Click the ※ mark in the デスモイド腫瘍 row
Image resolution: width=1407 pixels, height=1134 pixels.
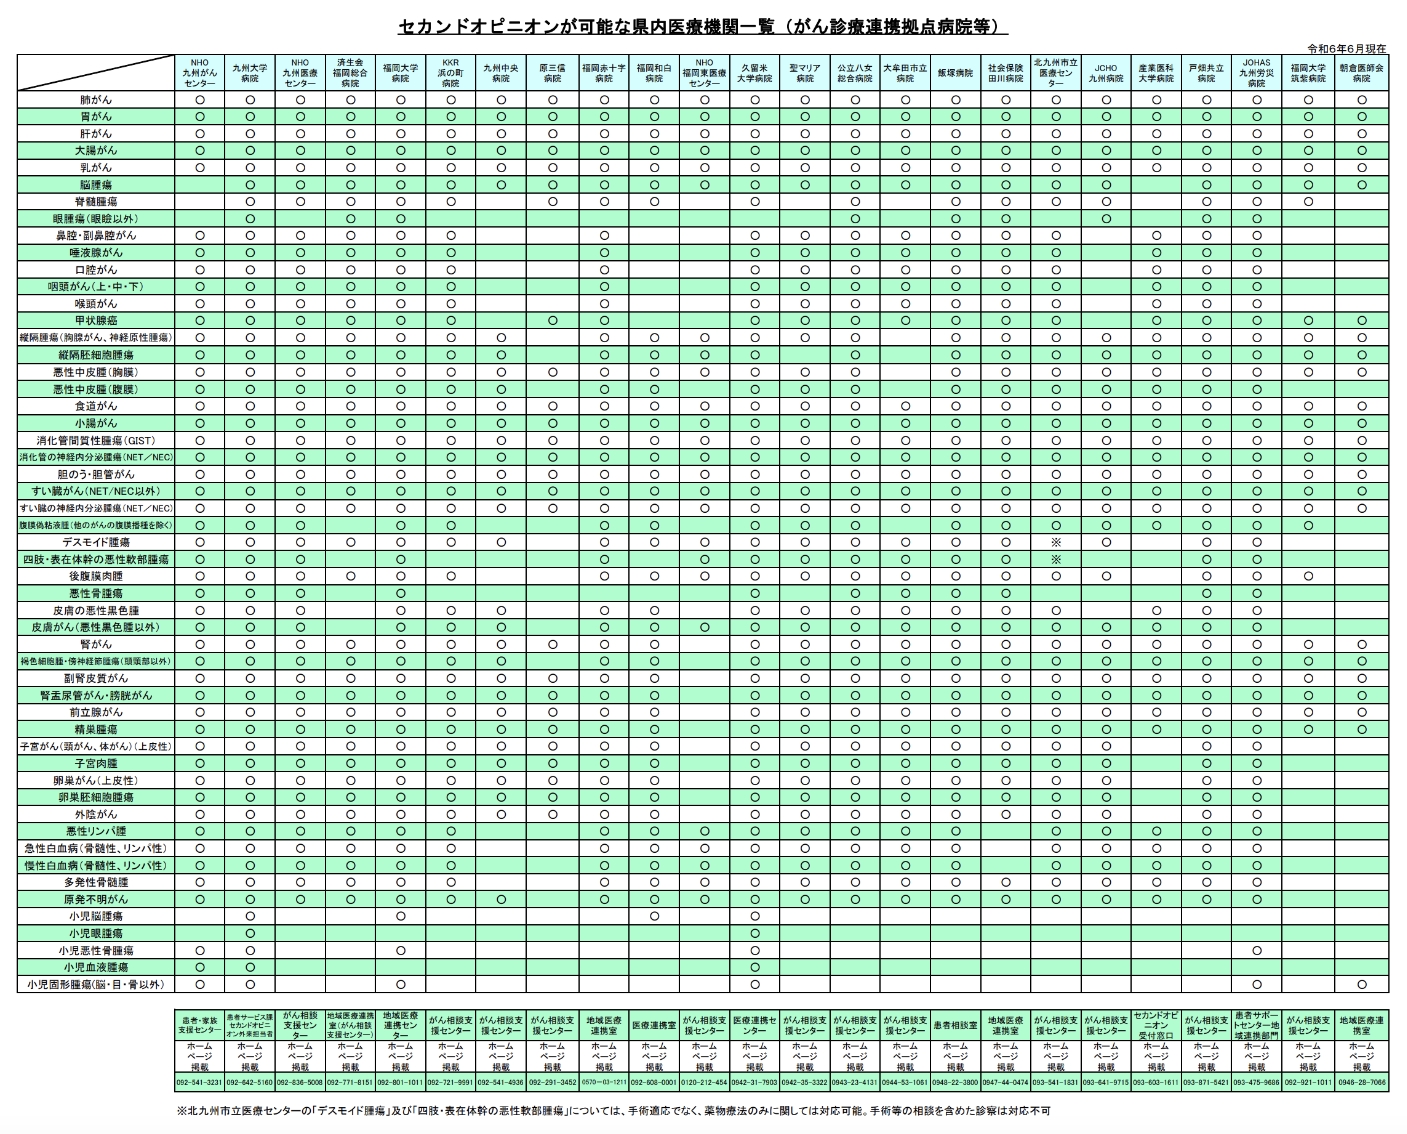coord(1055,542)
